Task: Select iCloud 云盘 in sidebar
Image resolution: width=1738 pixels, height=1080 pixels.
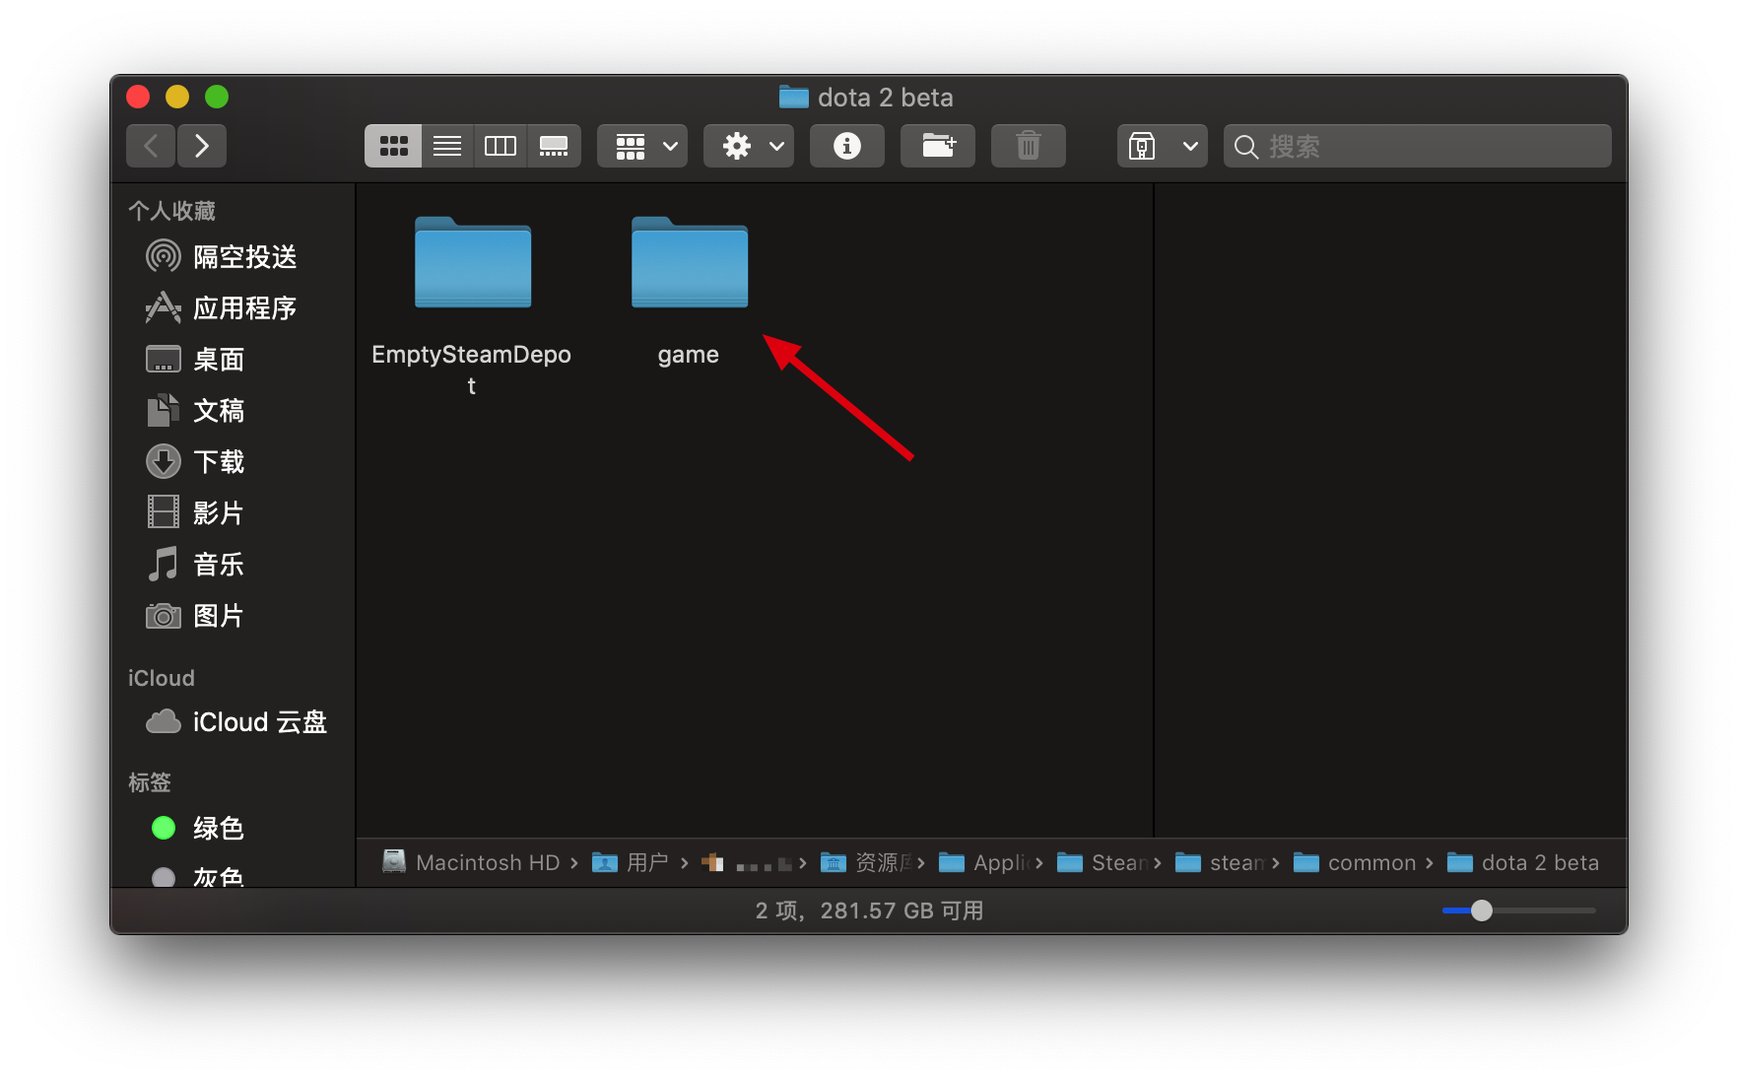Action: (259, 722)
